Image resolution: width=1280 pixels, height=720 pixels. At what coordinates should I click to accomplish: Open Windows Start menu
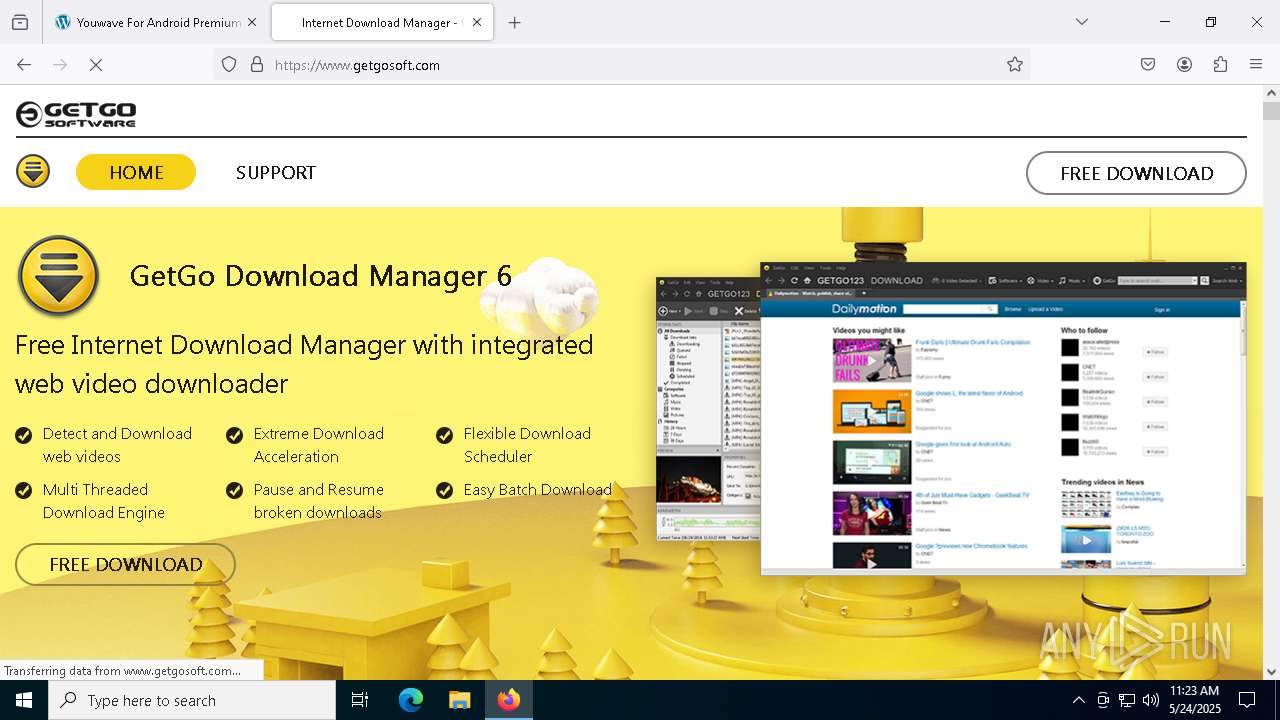[x=24, y=700]
